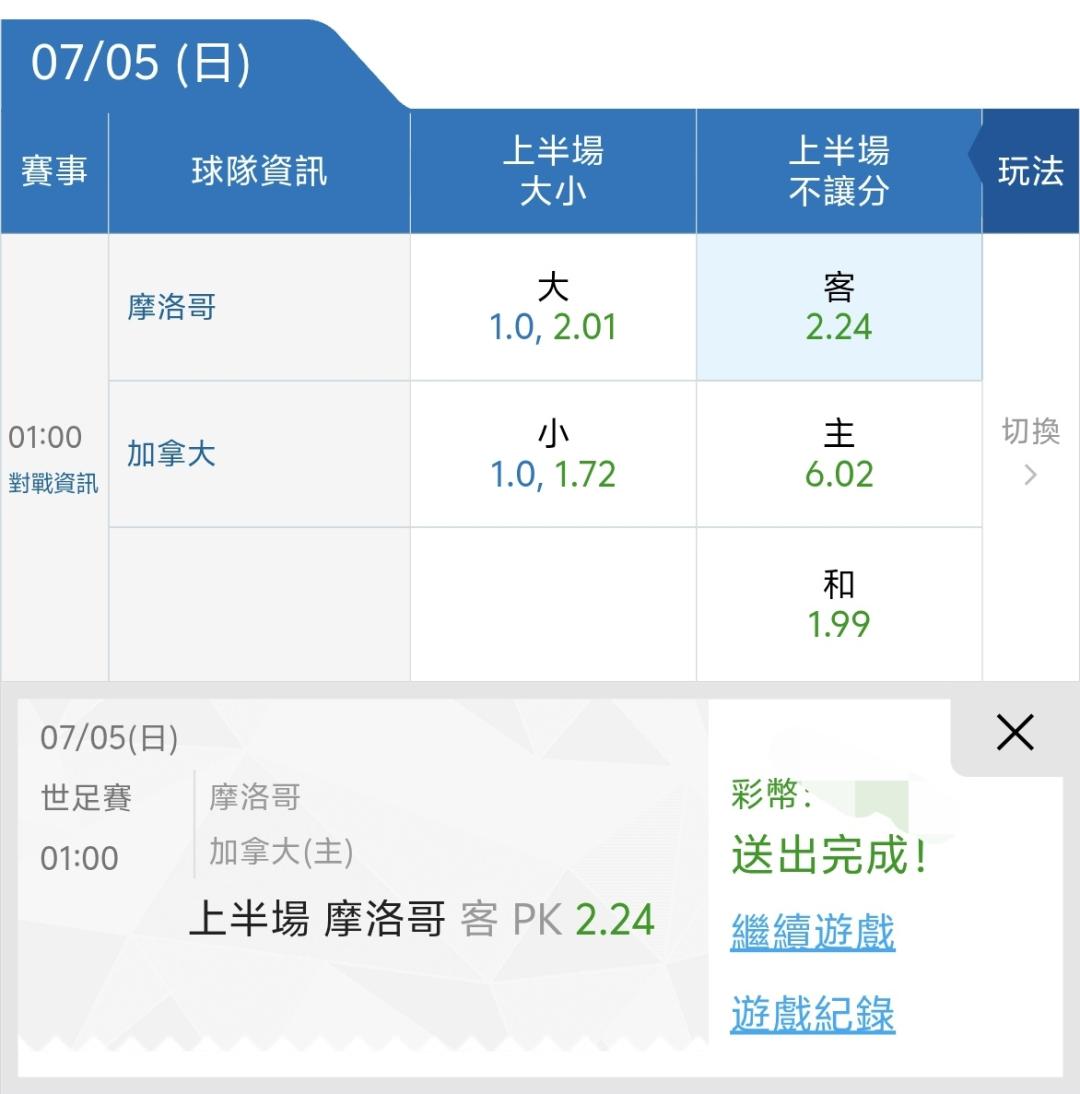Select 和 draw odds 1.99
1080x1094 pixels.
839,604
